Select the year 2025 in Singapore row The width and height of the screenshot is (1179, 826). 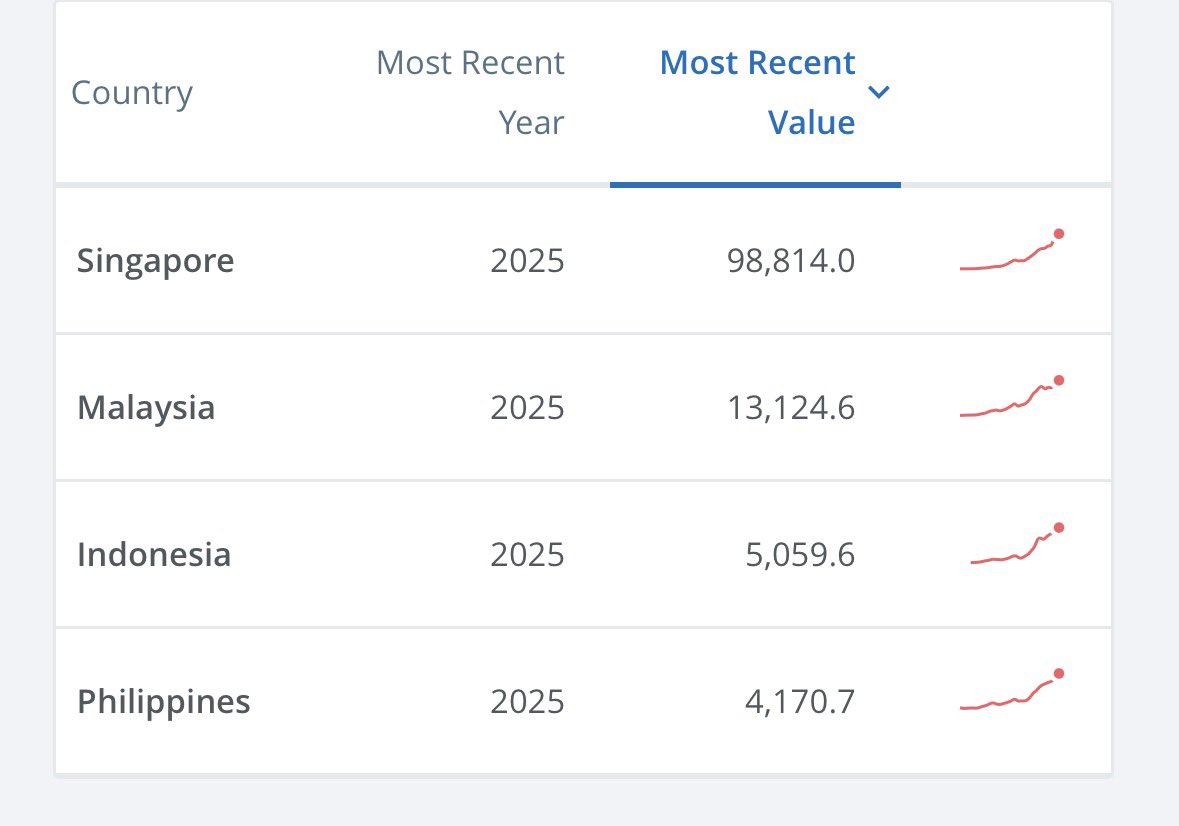[527, 262]
